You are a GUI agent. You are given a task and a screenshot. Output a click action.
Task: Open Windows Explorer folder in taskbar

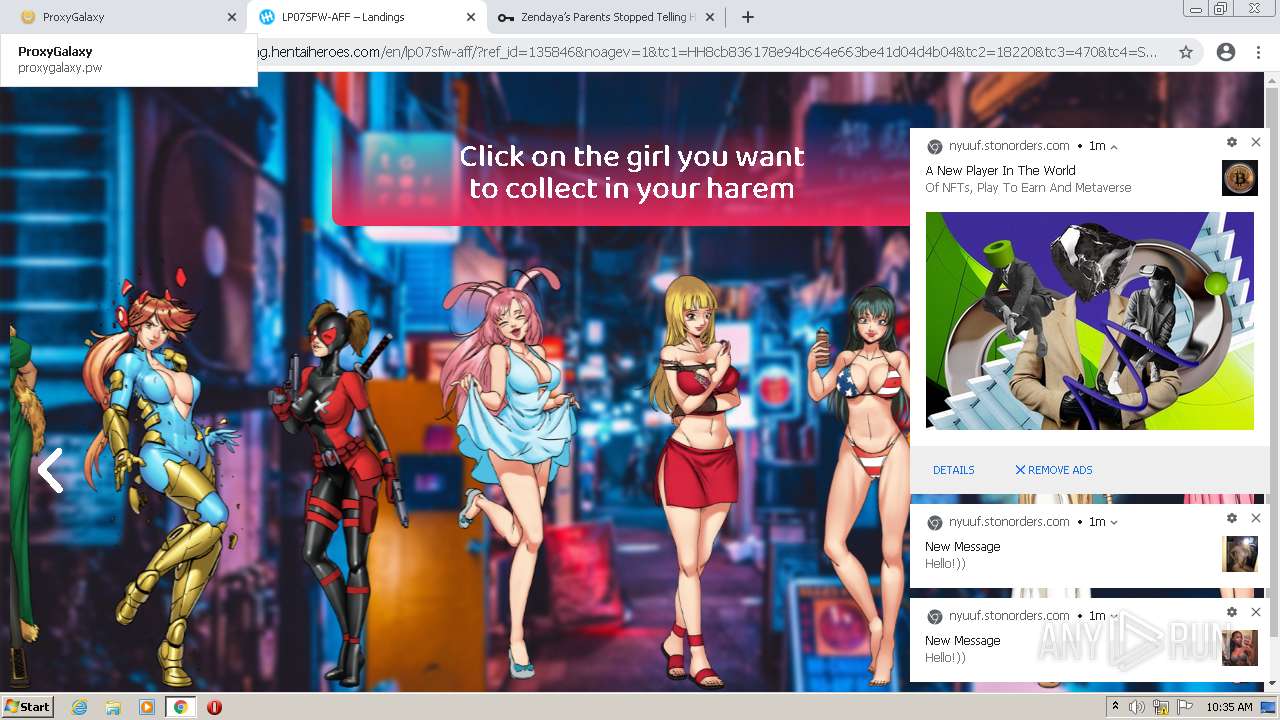[x=113, y=707]
